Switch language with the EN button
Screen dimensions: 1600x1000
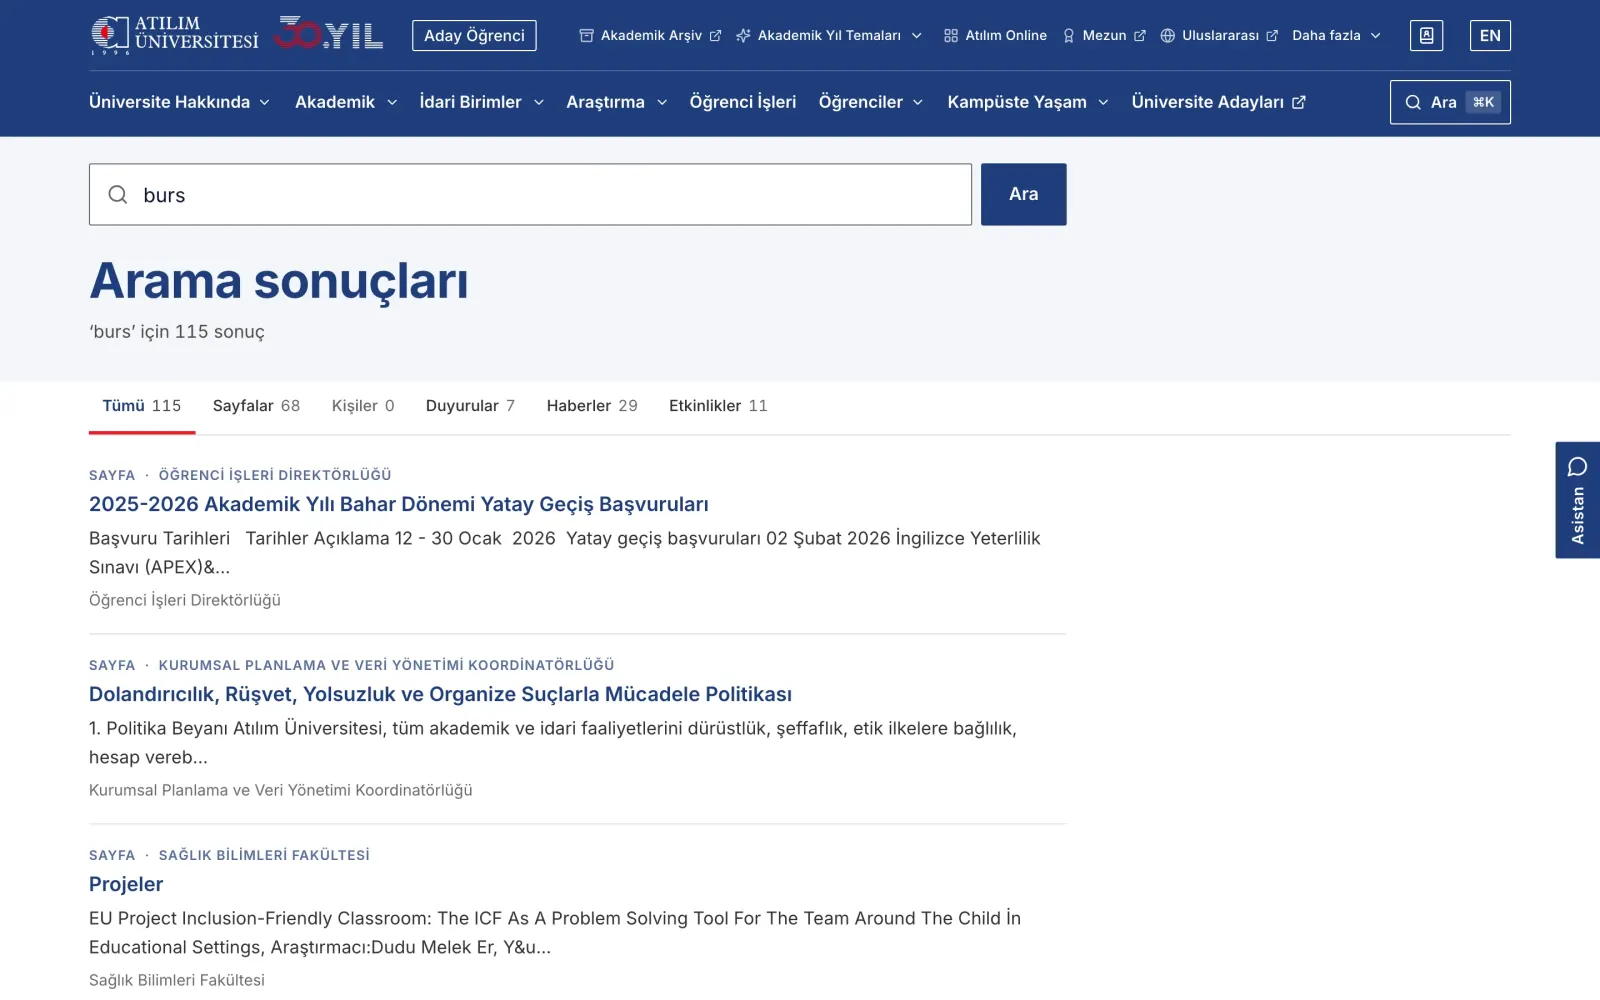(1490, 35)
